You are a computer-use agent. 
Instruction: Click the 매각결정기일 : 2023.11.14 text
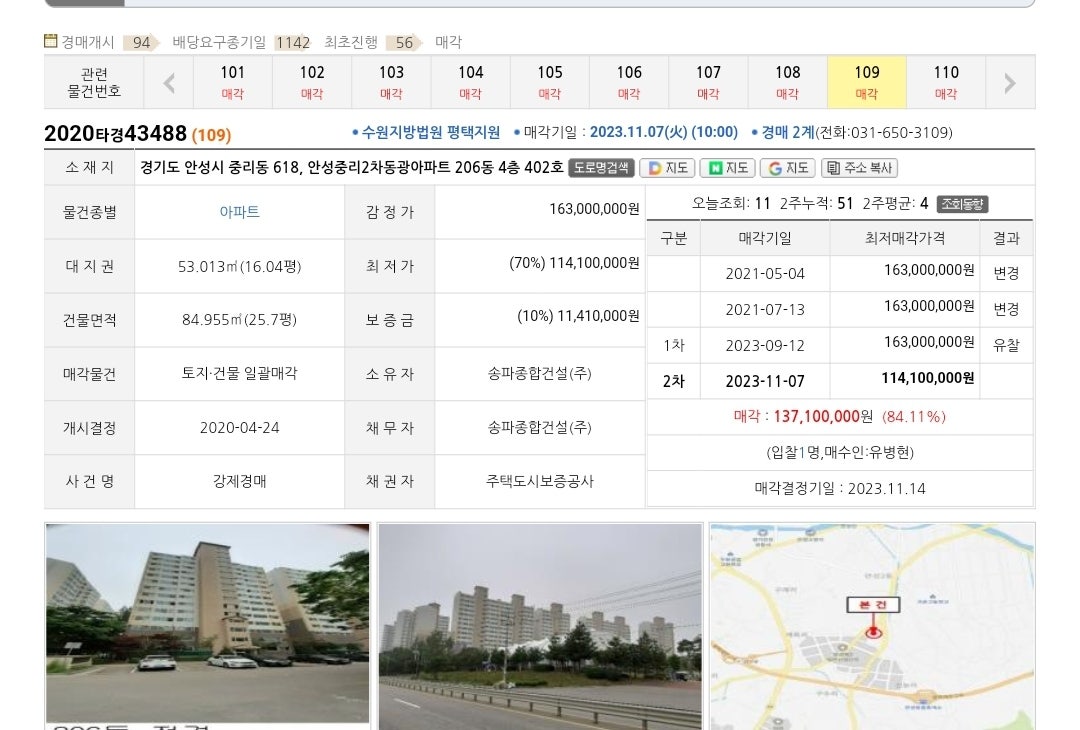(840, 489)
